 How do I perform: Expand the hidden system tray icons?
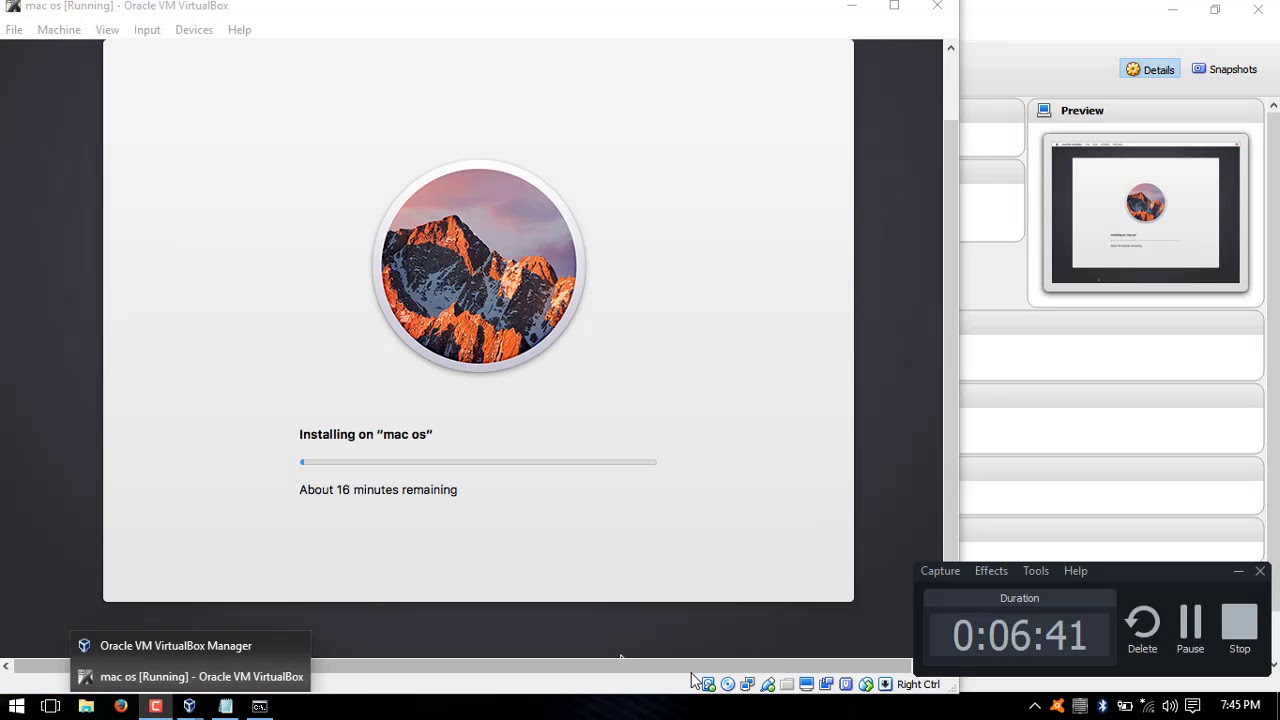(1035, 706)
